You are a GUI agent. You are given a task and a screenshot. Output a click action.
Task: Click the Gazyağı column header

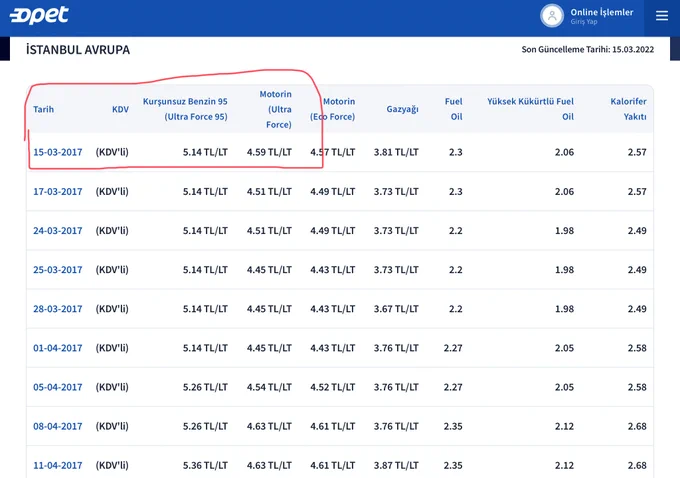click(x=402, y=109)
